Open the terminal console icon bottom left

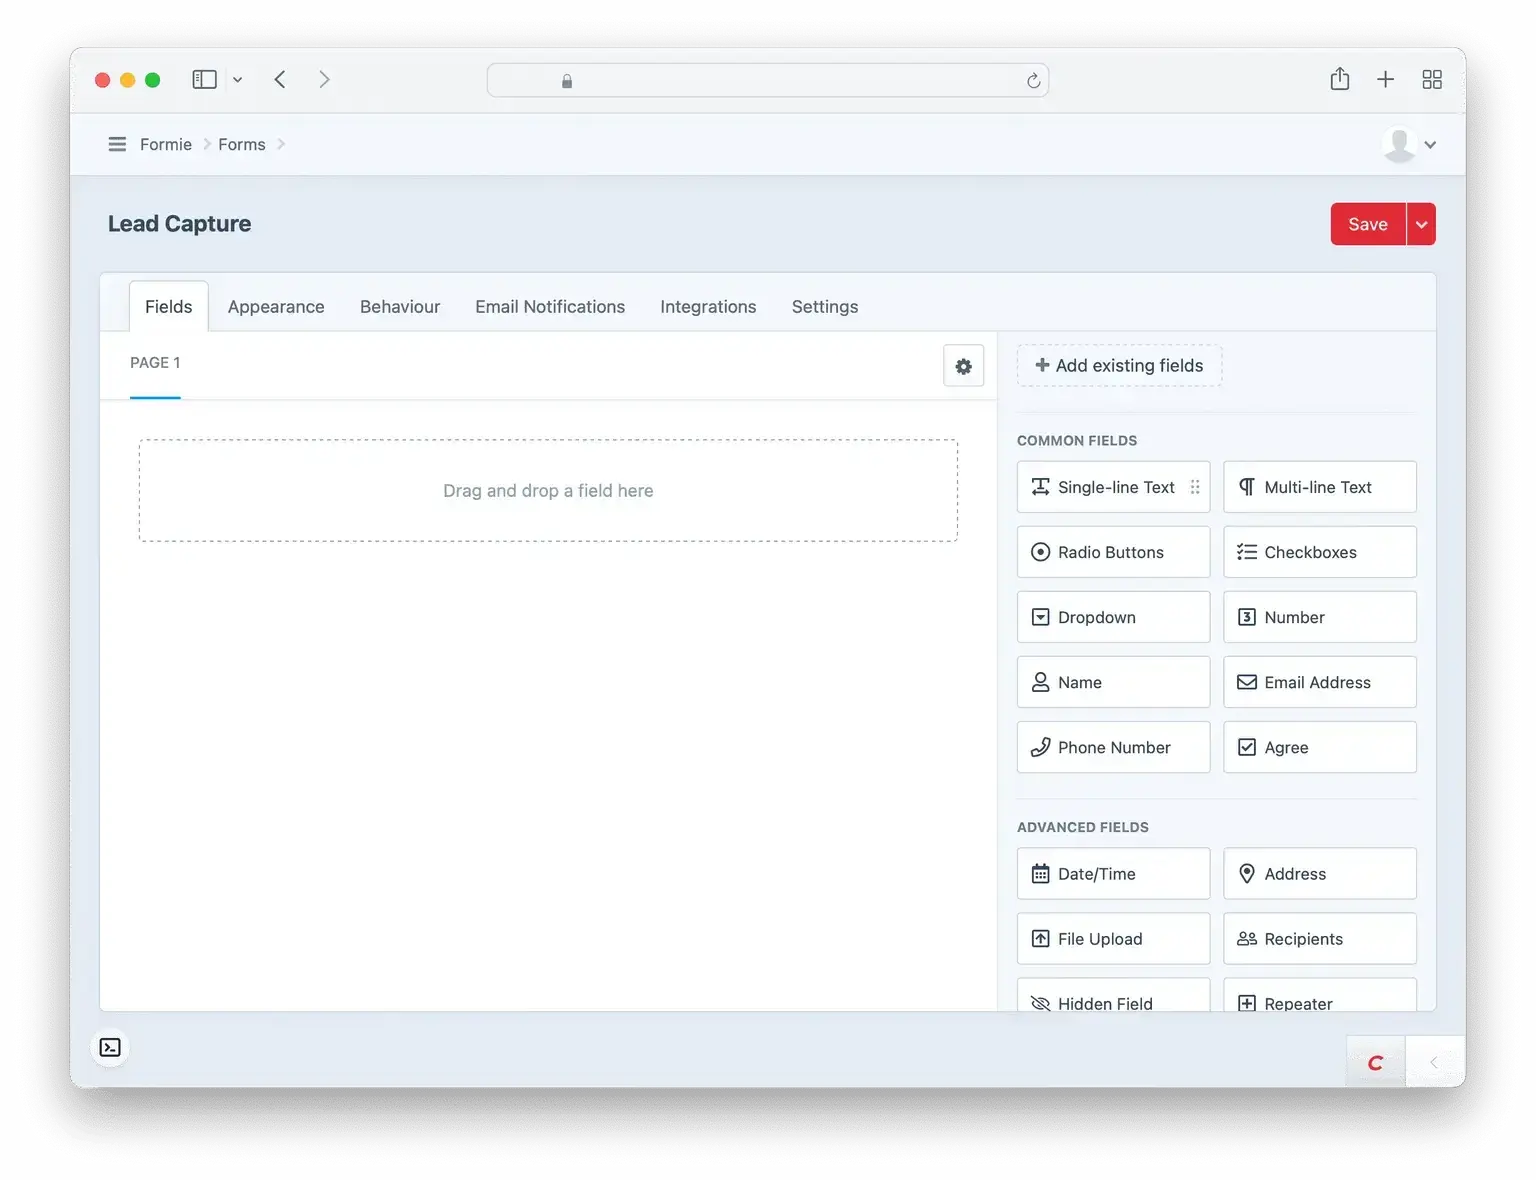110,1048
